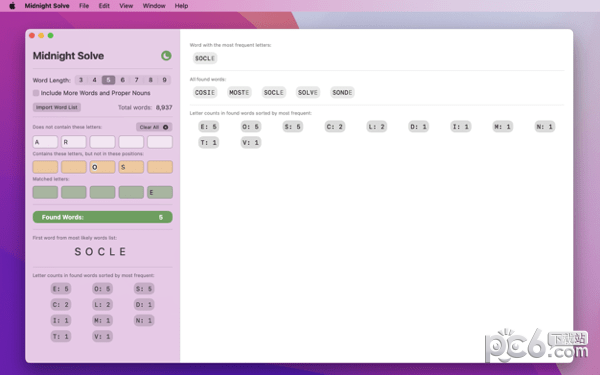
Task: Click orange field containing O
Action: click(x=103, y=167)
